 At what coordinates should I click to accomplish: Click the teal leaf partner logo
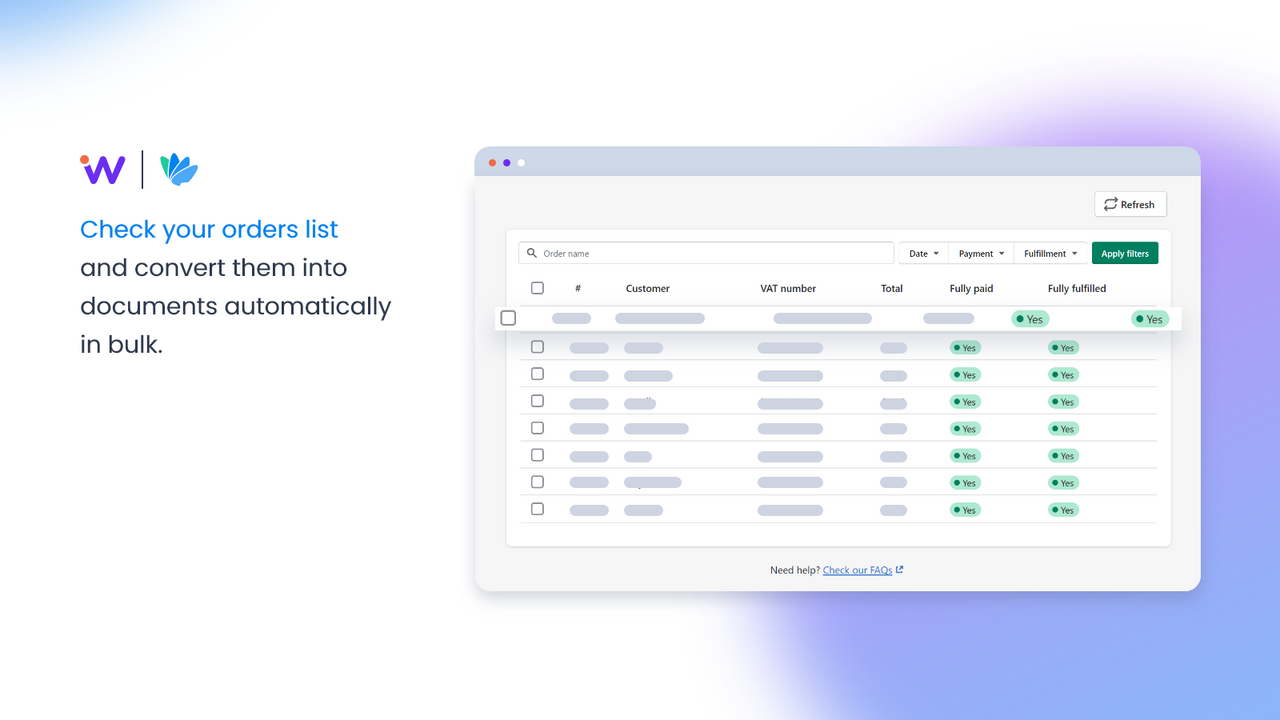(178, 169)
